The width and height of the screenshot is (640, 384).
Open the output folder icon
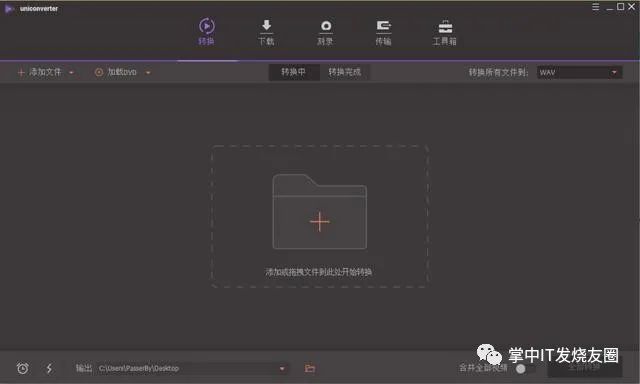(310, 368)
